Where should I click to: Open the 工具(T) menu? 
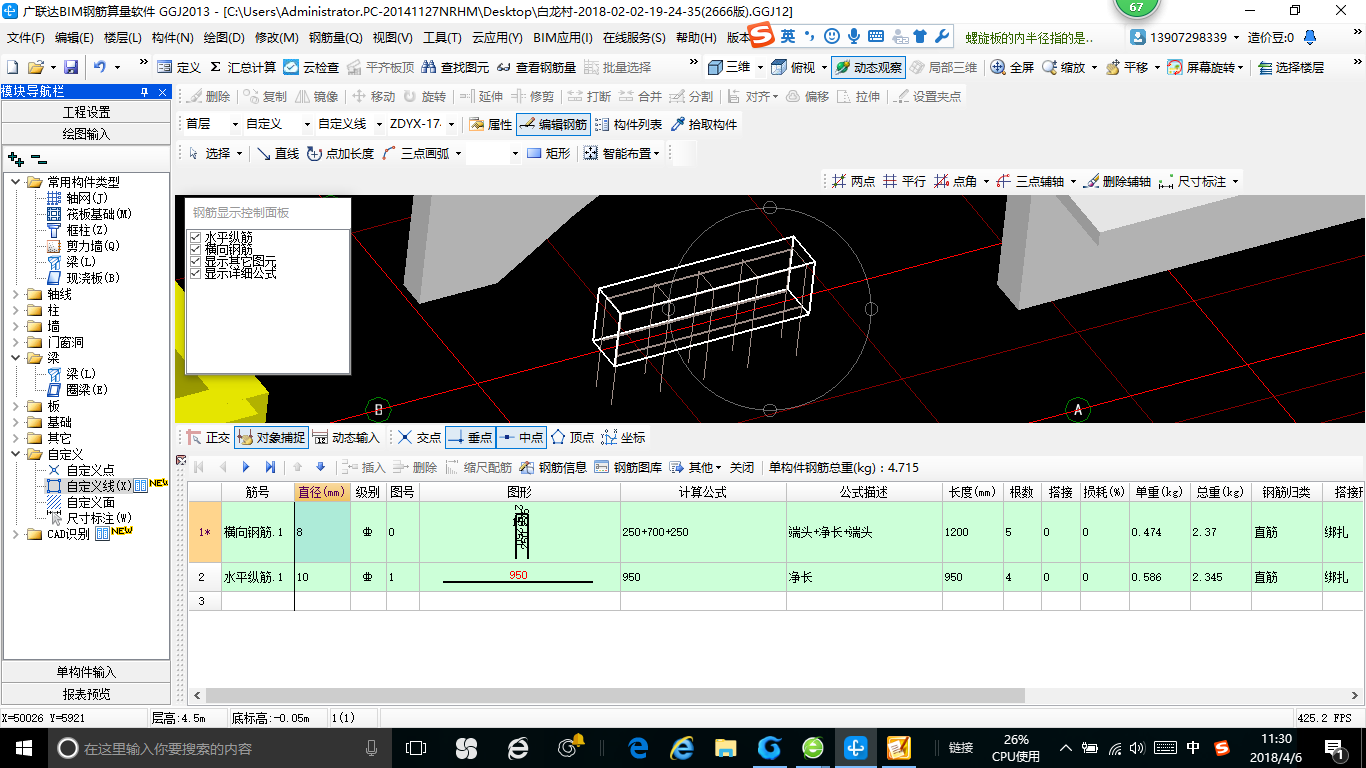coord(442,38)
